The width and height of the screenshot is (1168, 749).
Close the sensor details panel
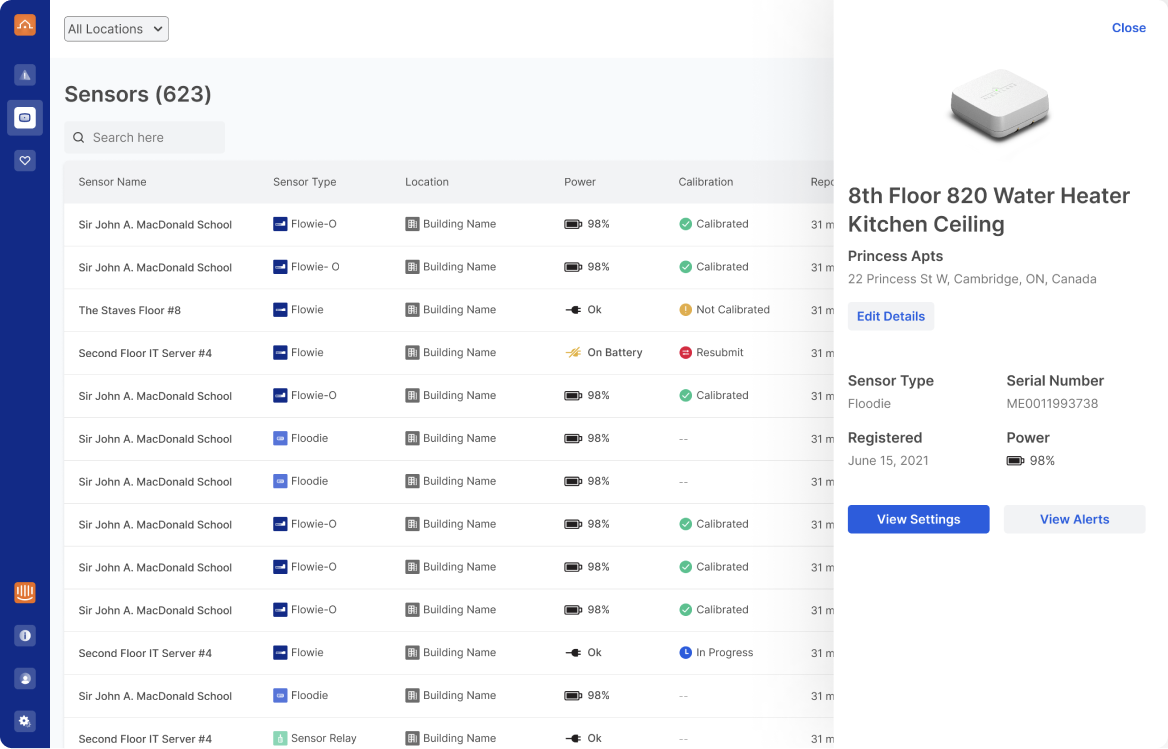tap(1129, 28)
